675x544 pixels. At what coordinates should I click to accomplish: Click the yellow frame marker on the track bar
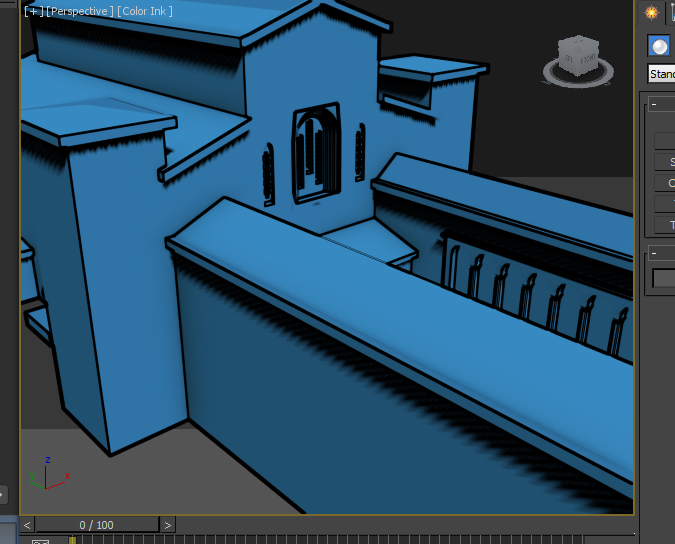[72, 540]
